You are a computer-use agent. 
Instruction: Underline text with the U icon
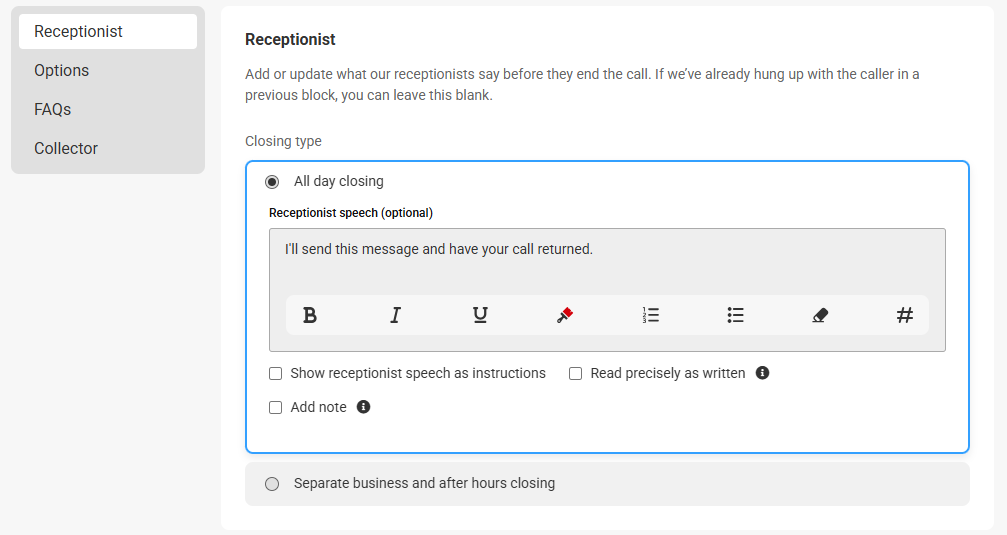[480, 315]
